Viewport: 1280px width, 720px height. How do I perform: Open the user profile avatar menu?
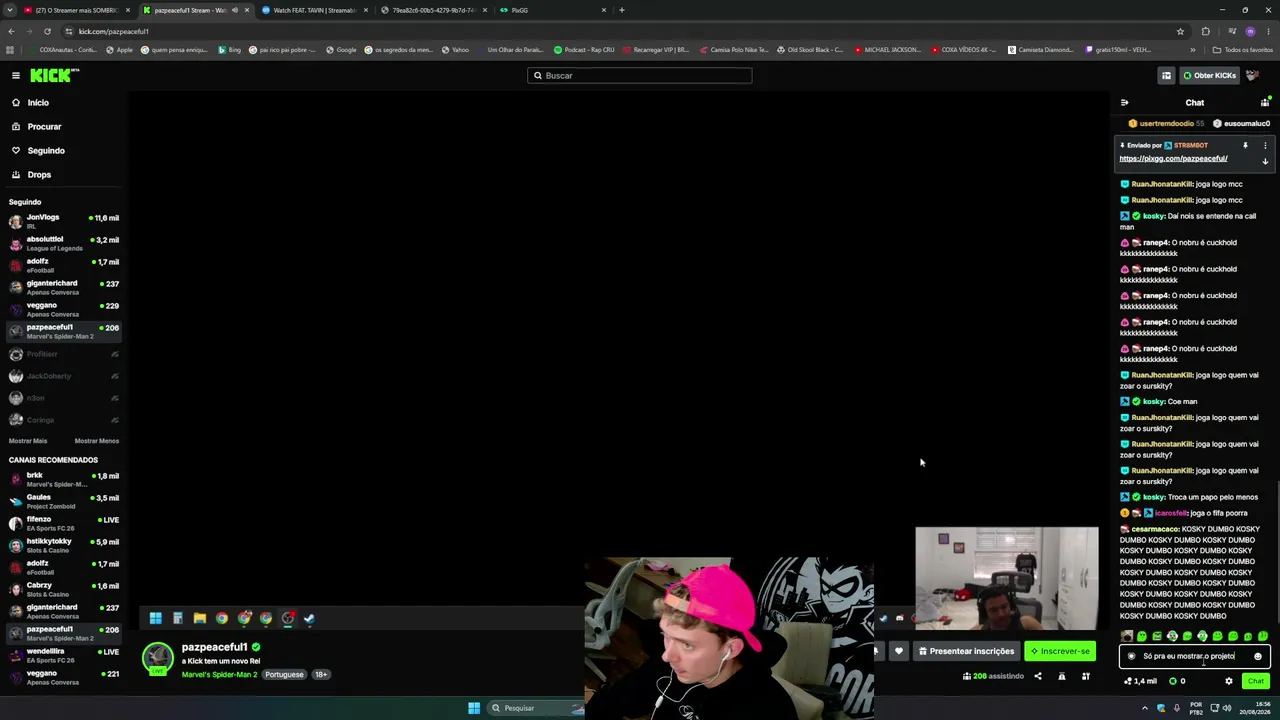[1252, 75]
